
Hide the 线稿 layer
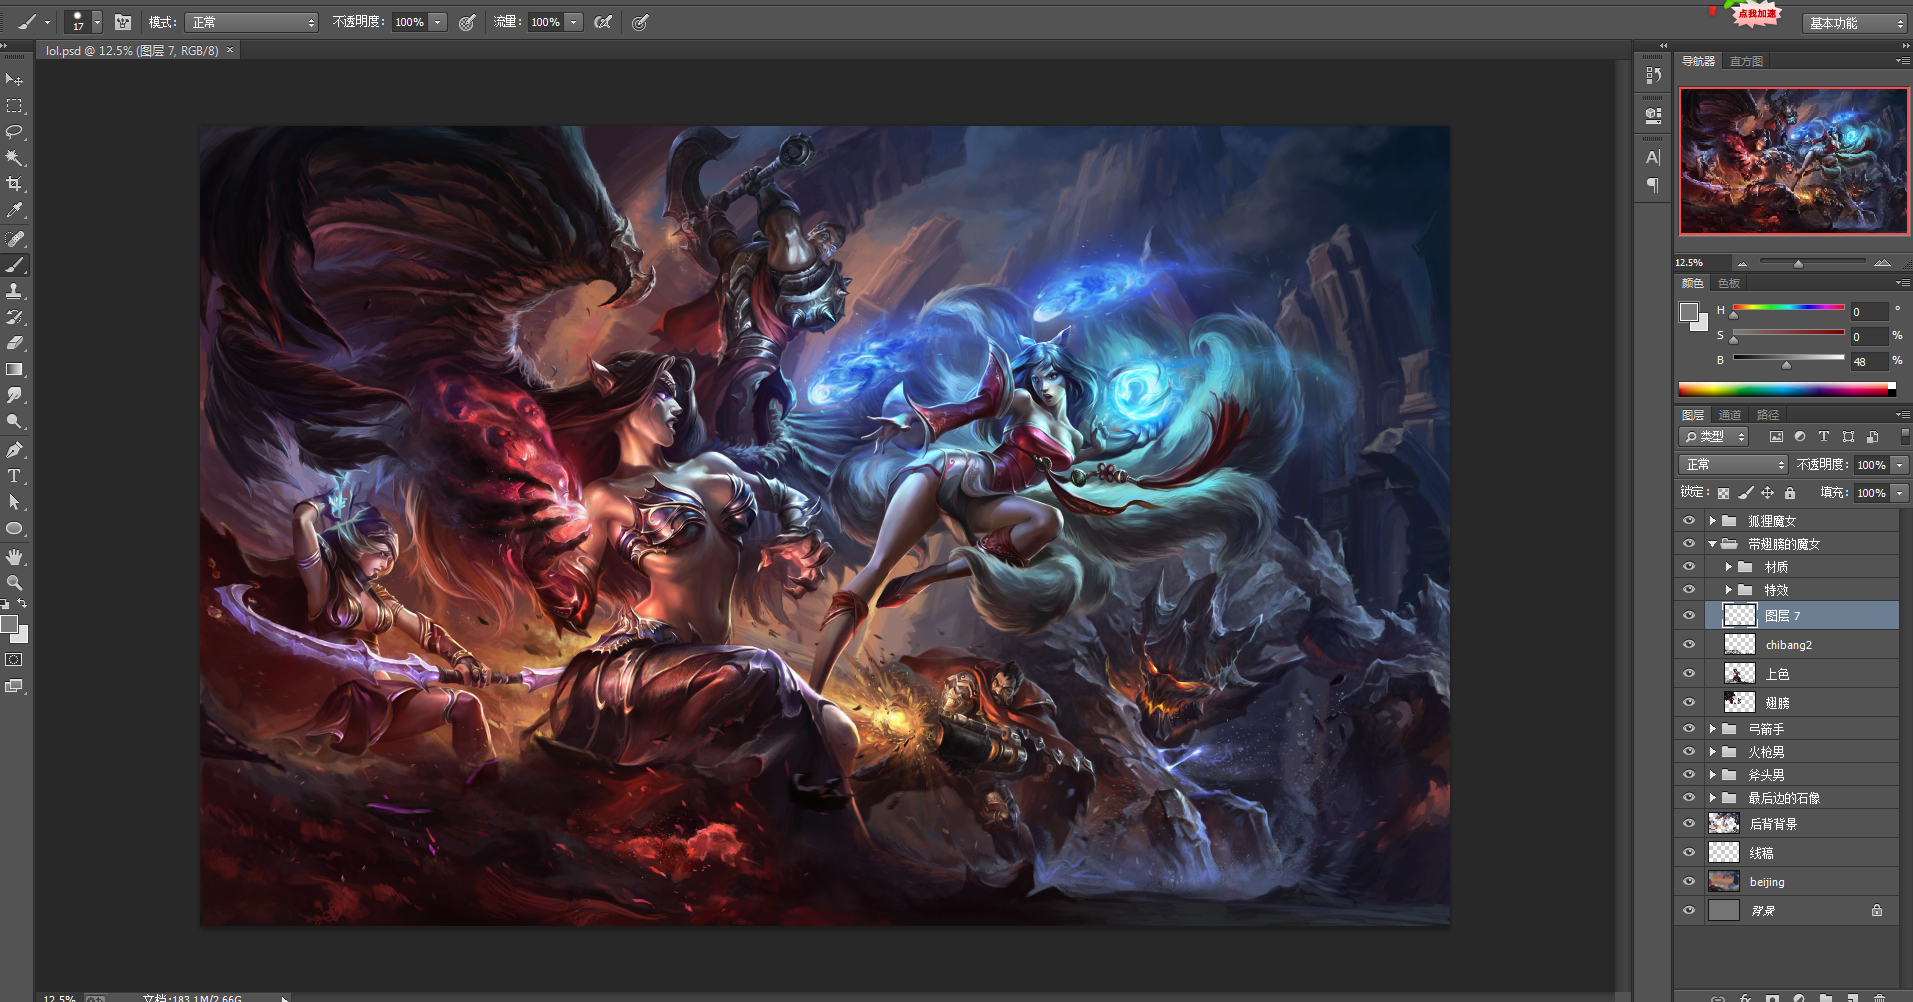pos(1689,853)
